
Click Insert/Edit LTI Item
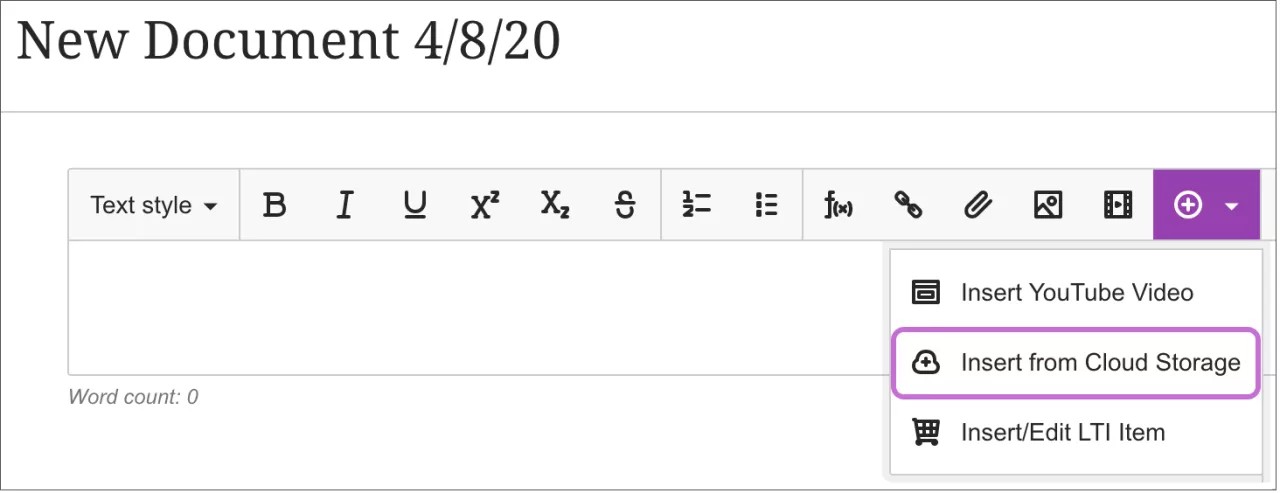pyautogui.click(x=1062, y=433)
